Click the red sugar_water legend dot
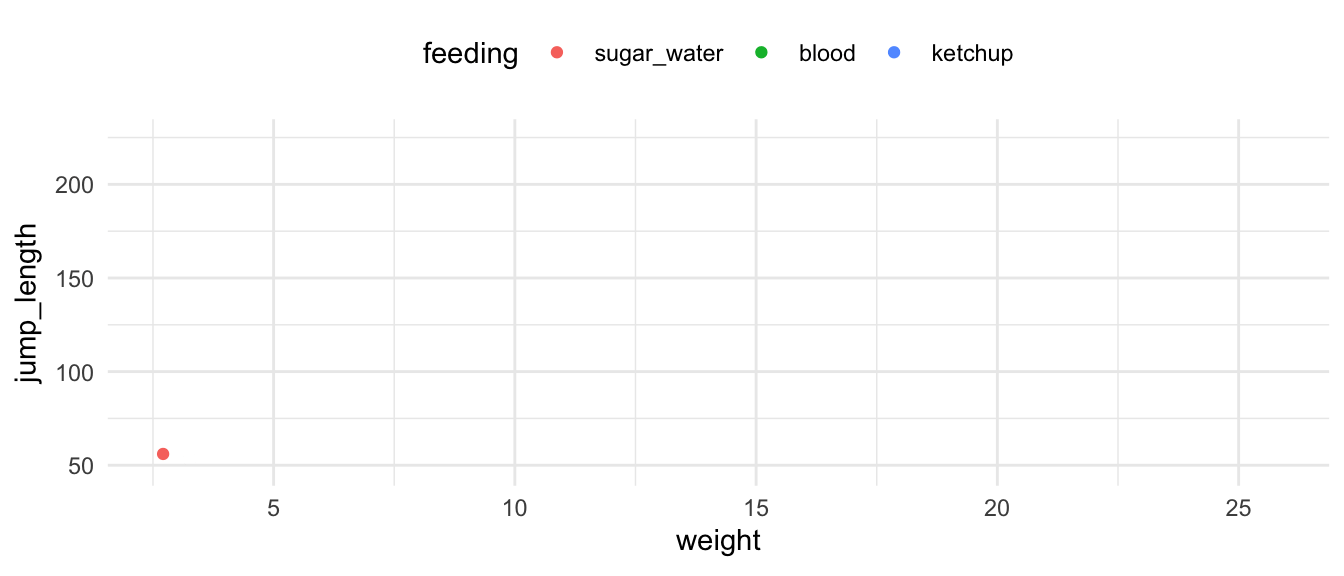The image size is (1344, 576). tap(557, 53)
